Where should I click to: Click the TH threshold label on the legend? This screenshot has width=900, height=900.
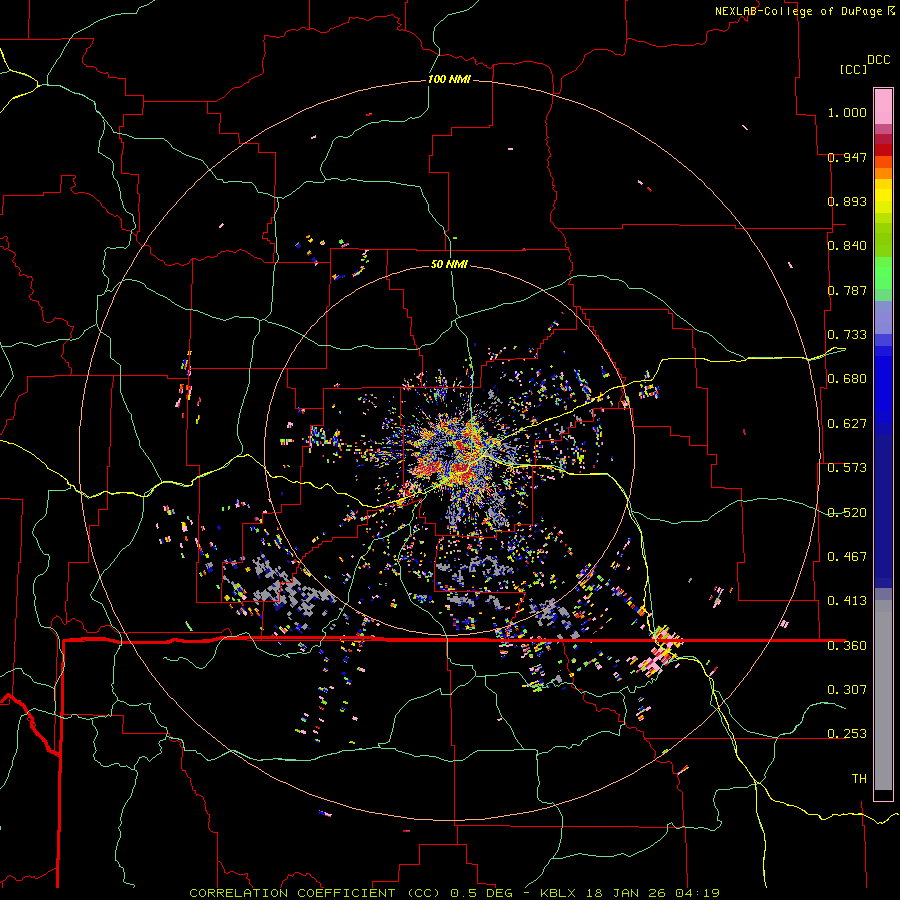859,779
